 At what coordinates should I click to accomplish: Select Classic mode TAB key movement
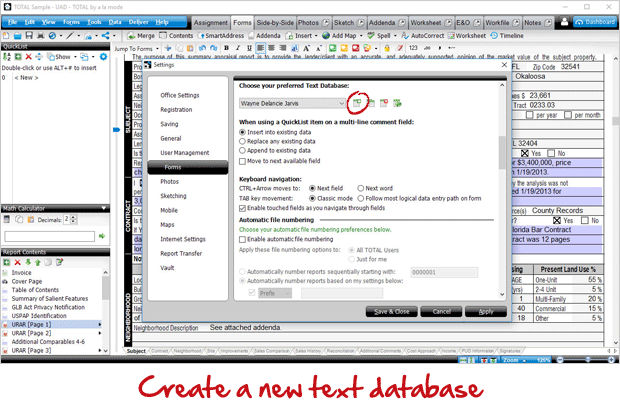tap(312, 198)
